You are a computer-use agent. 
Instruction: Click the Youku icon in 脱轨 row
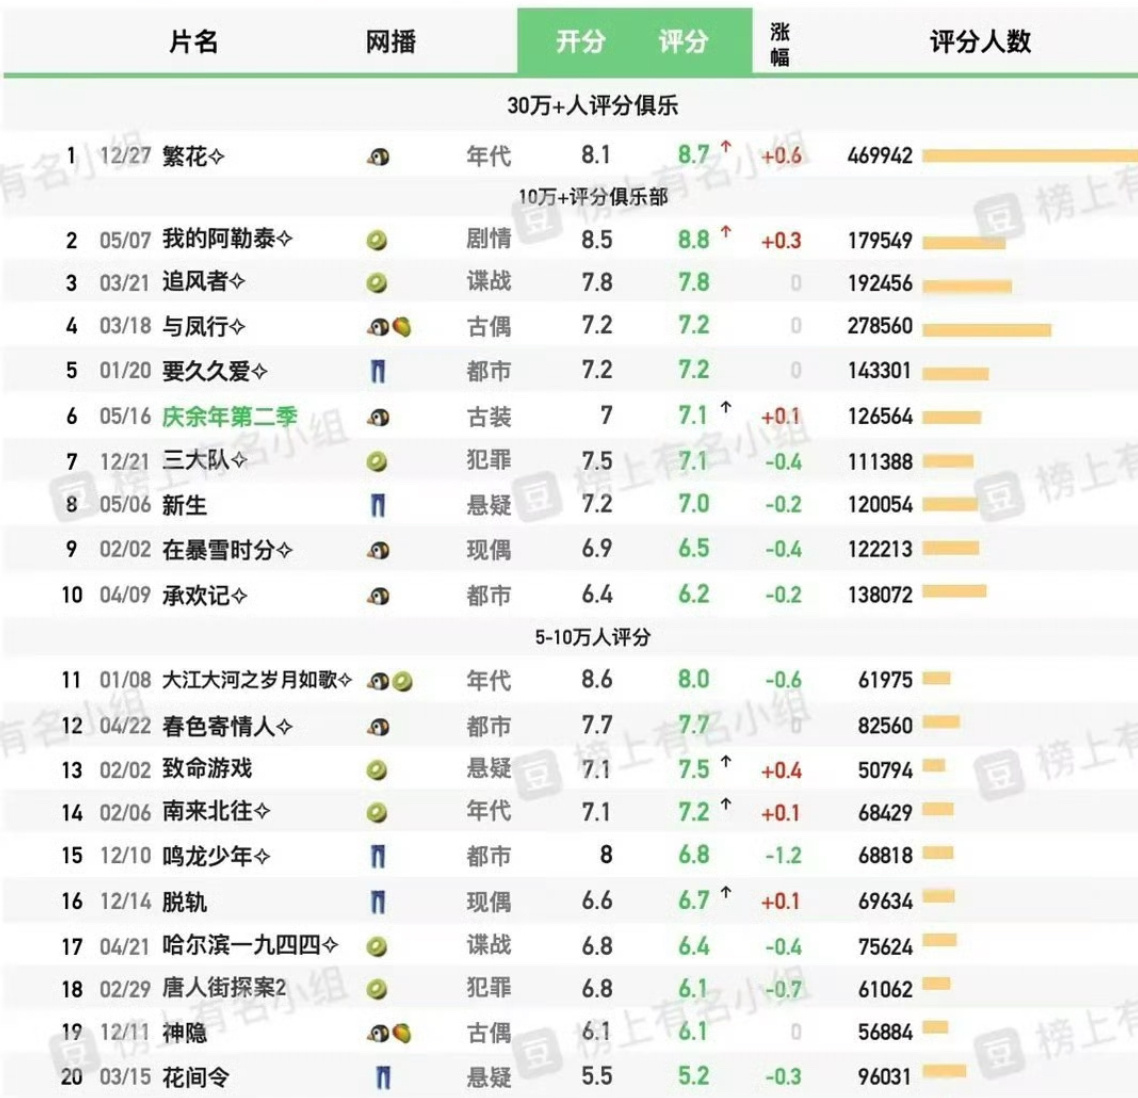(377, 902)
